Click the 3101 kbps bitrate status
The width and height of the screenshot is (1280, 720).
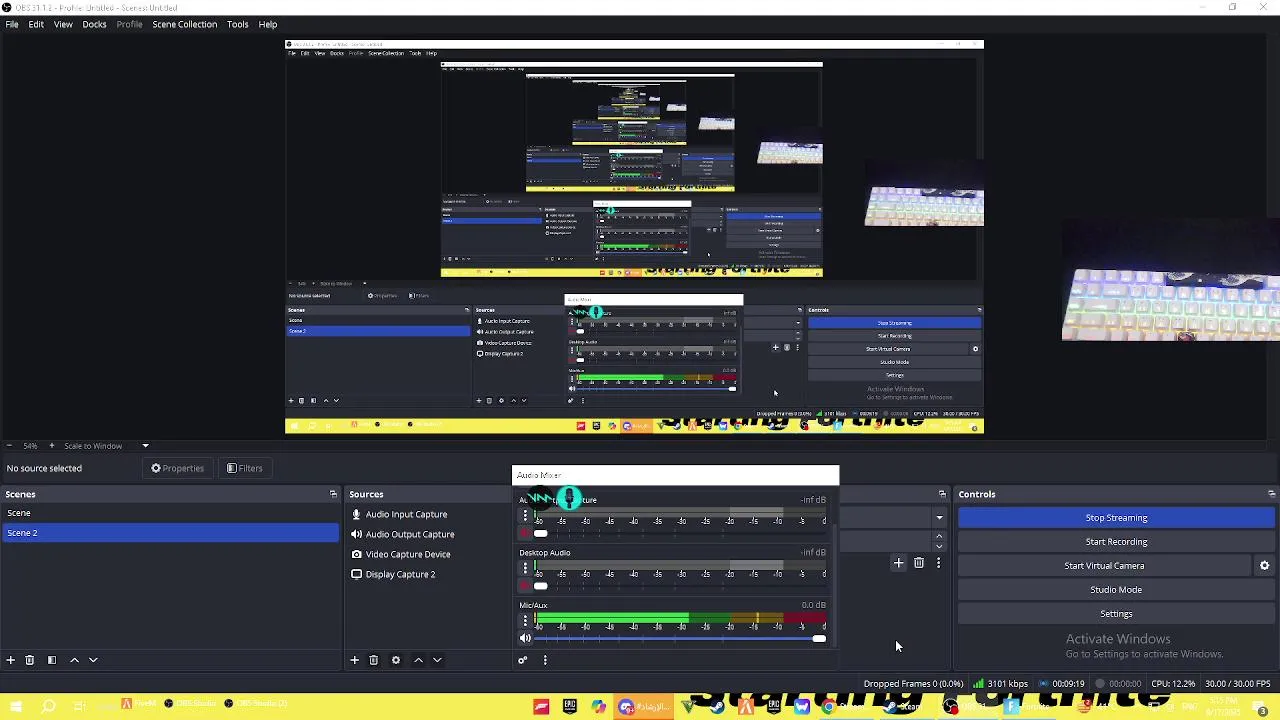(x=1001, y=684)
